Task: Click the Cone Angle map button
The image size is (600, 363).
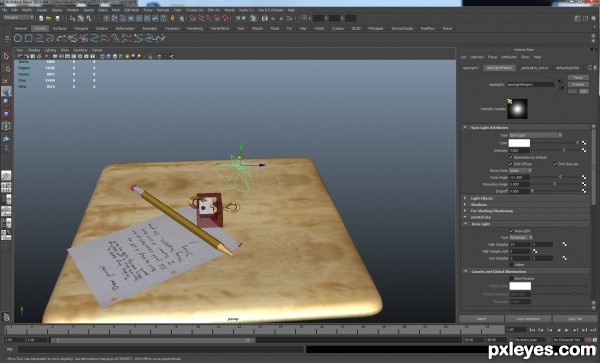Action: pyautogui.click(x=584, y=177)
